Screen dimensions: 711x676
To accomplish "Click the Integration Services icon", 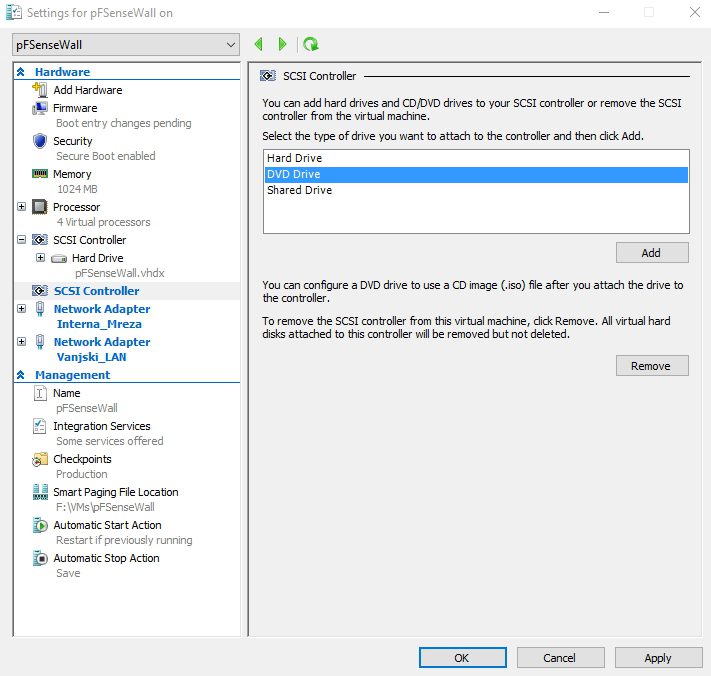I will (41, 426).
